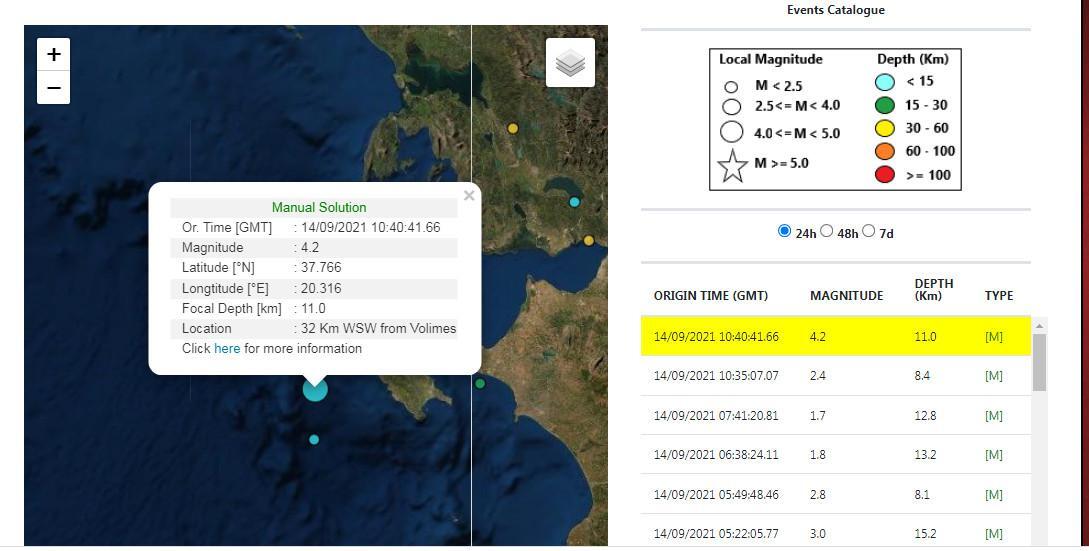Select the 48h time range

point(826,231)
